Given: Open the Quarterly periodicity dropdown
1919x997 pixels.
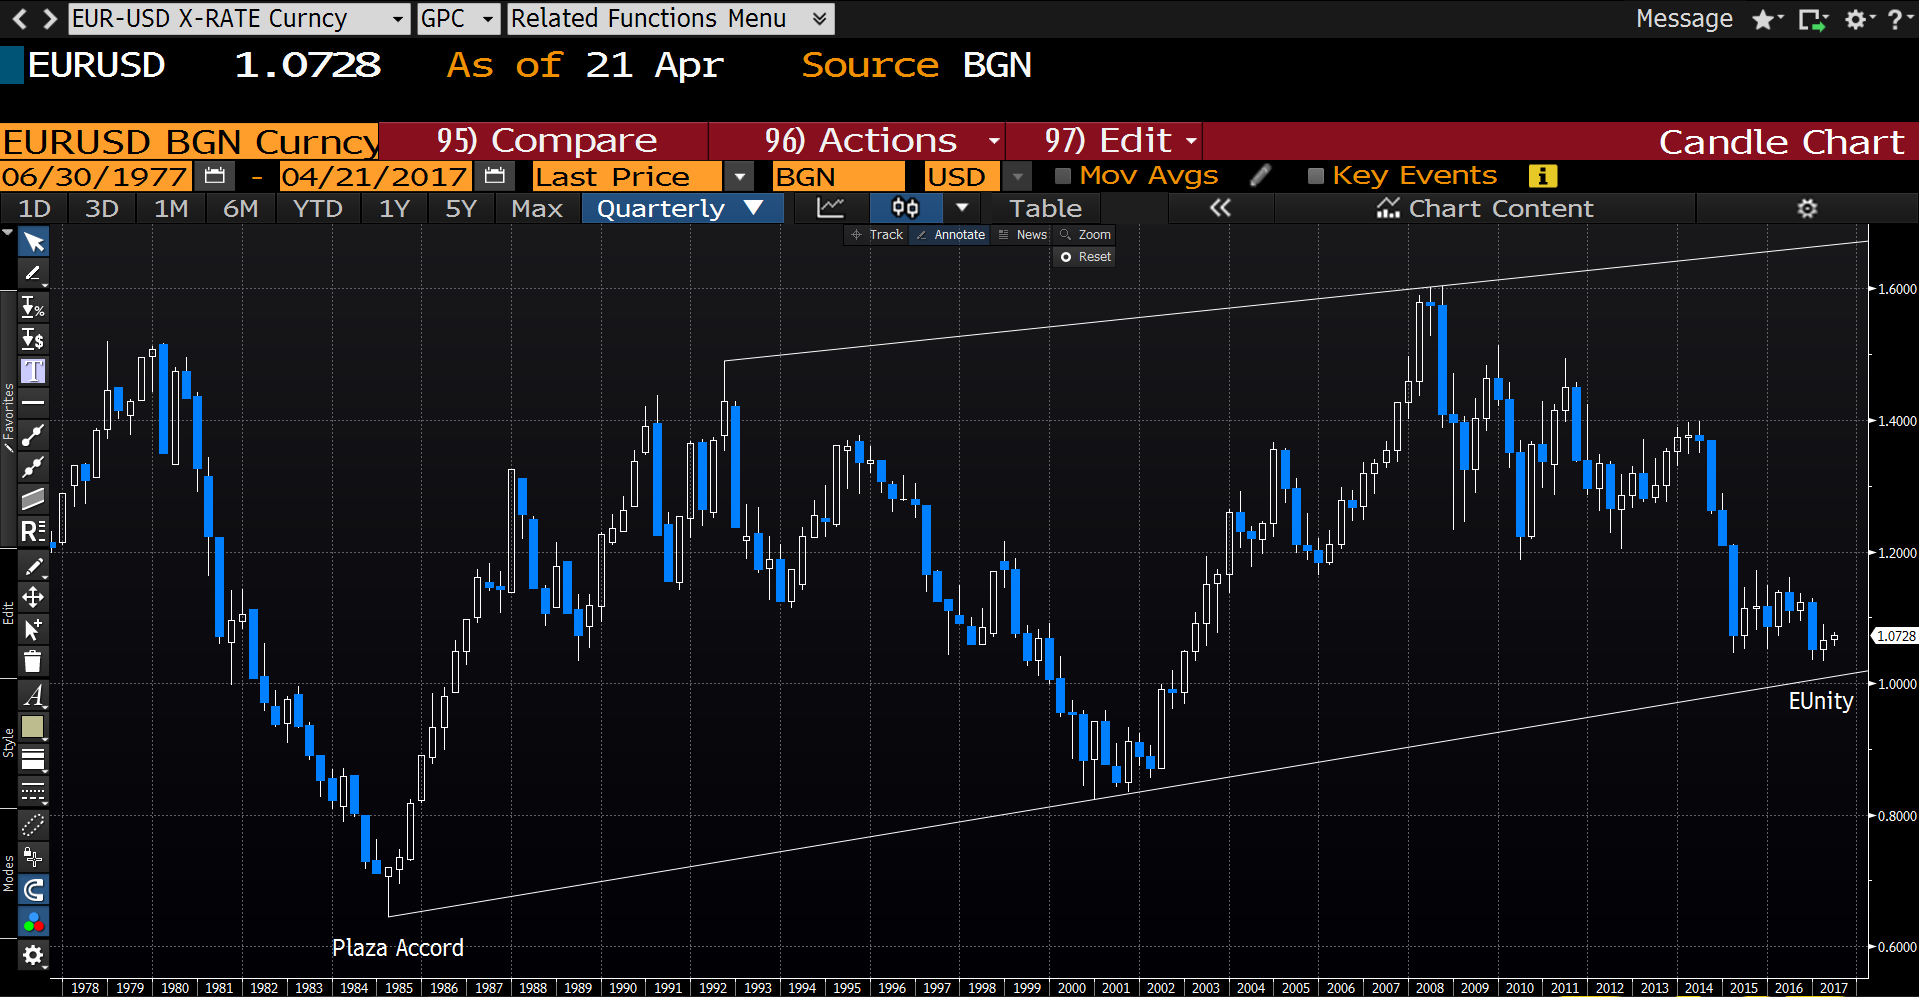Looking at the screenshot, I should (681, 208).
